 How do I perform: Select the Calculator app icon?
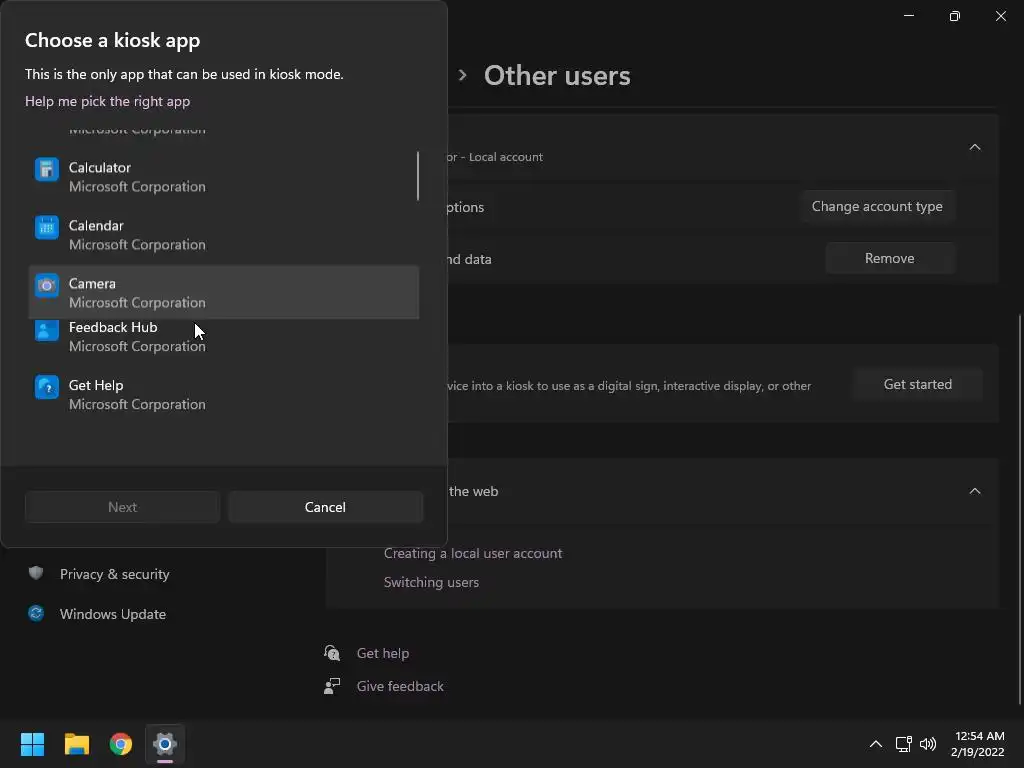pyautogui.click(x=47, y=170)
